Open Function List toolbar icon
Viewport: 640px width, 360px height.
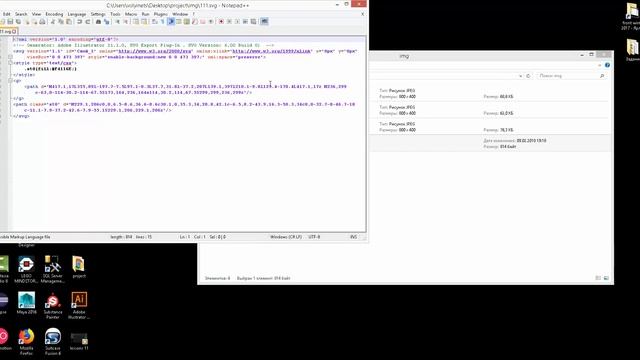click(195, 21)
